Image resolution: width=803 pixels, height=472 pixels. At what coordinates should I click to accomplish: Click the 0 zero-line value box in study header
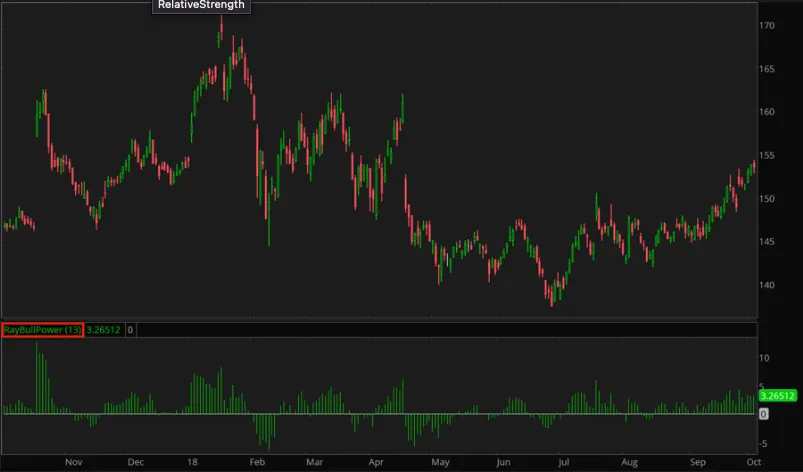130,330
